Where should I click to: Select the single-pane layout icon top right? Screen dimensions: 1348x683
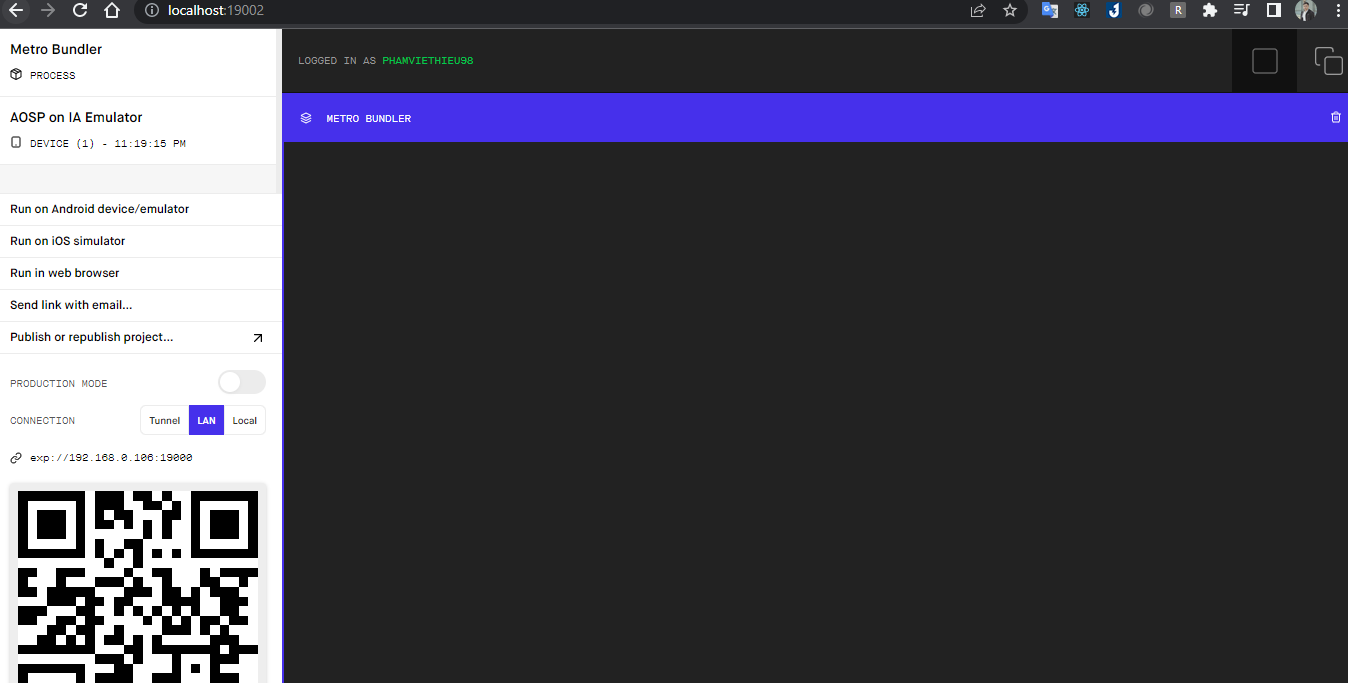(1263, 60)
